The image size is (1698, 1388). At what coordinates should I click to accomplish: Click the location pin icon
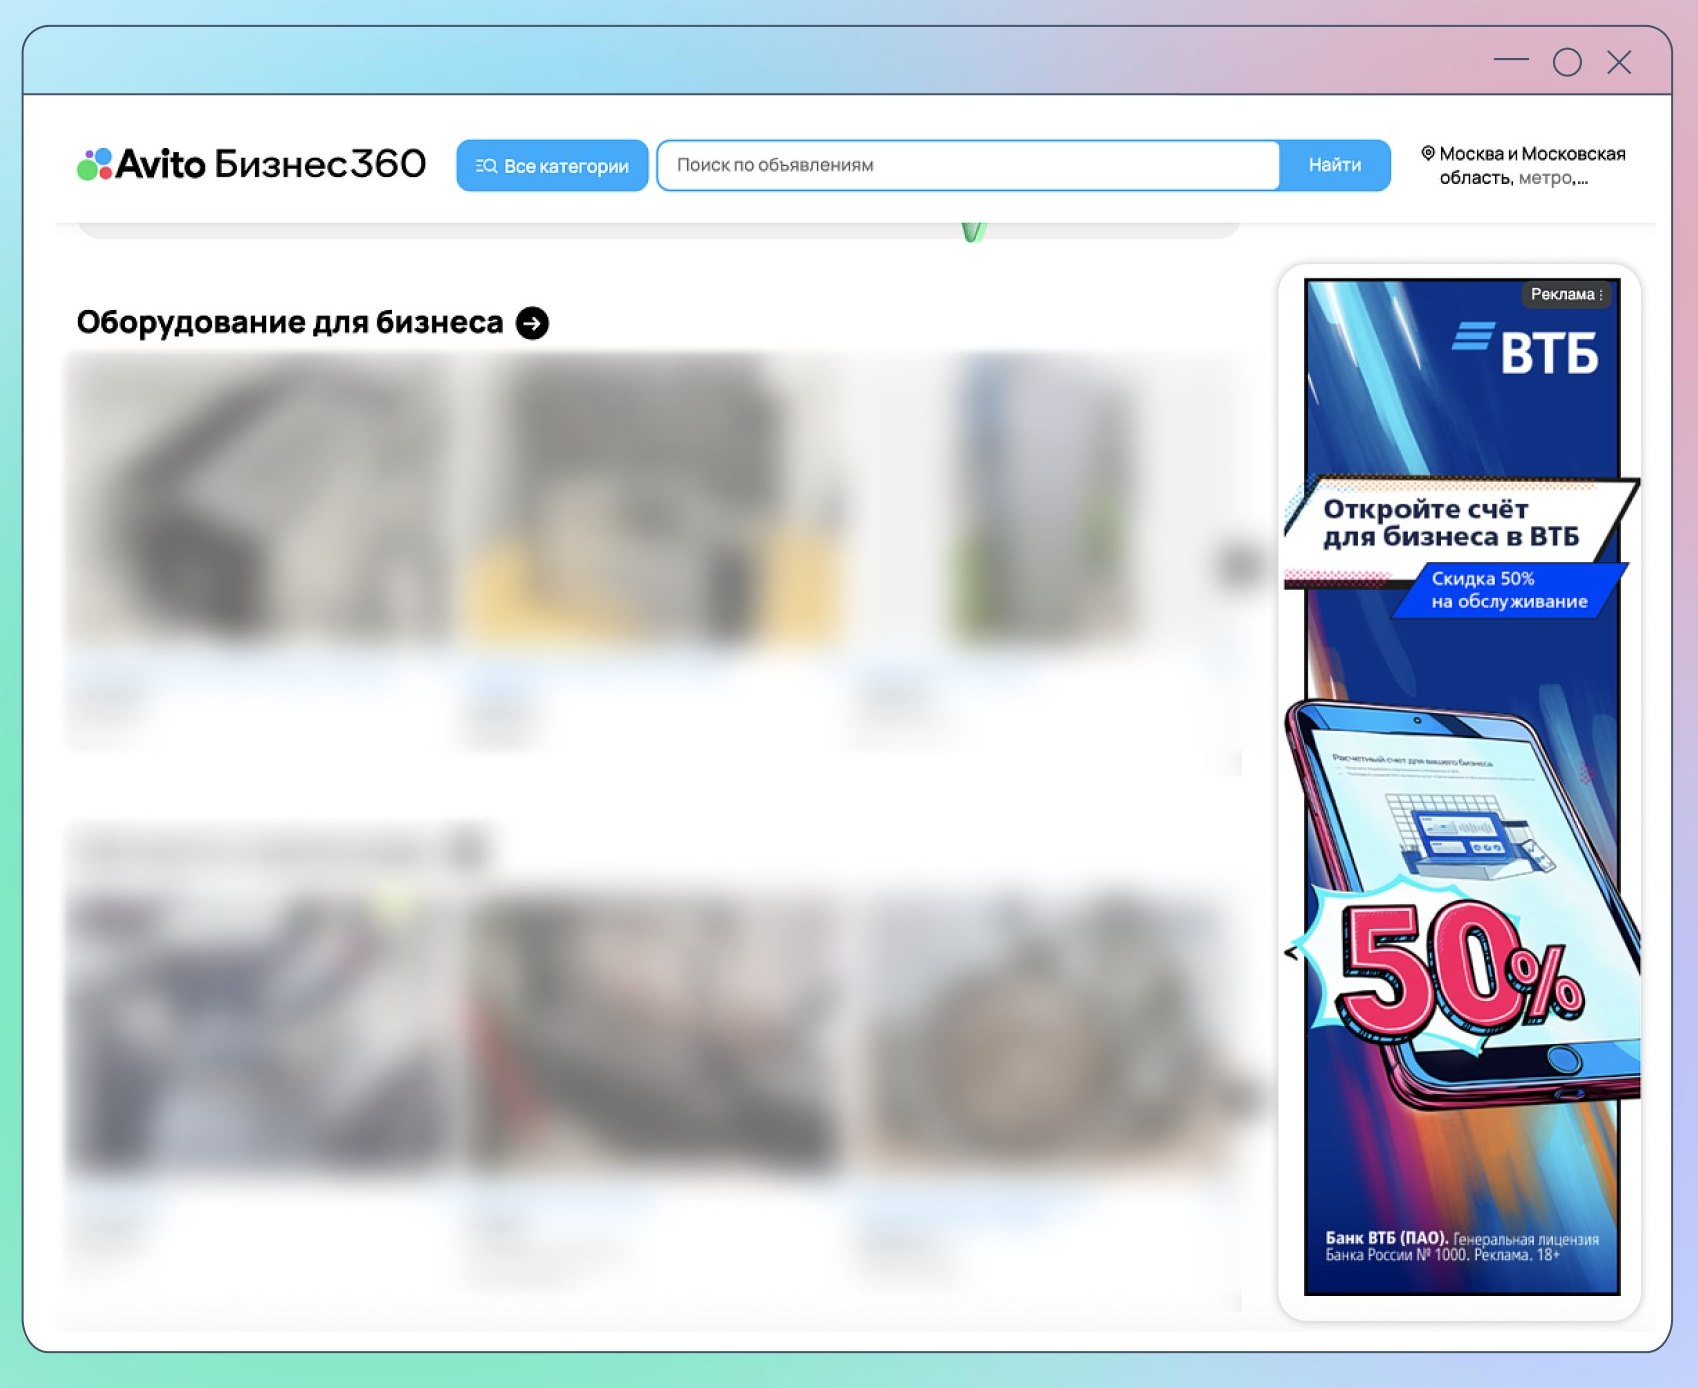1428,153
